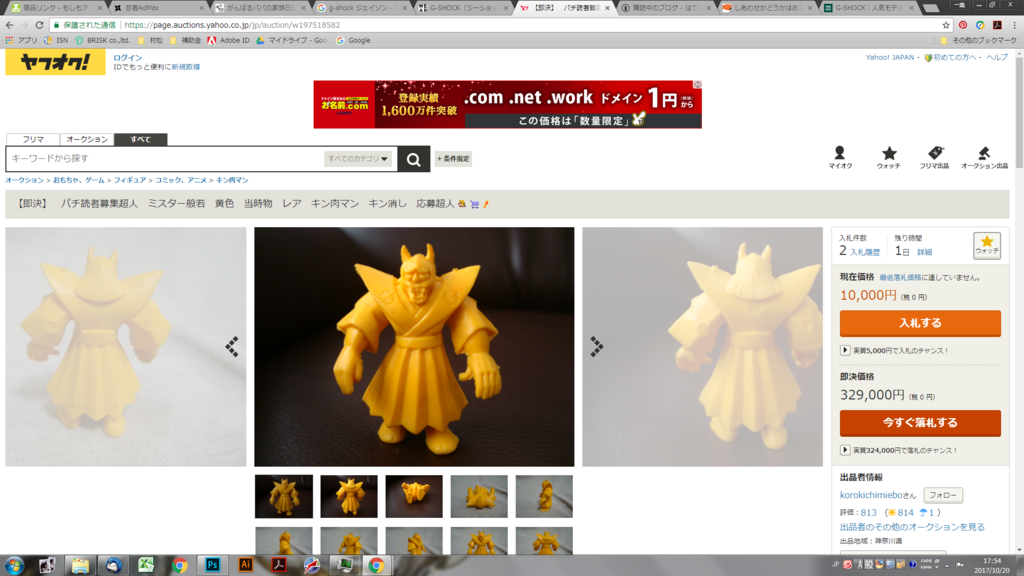Click the キン肉マン breadcrumb link
The height and width of the screenshot is (576, 1024).
(232, 180)
